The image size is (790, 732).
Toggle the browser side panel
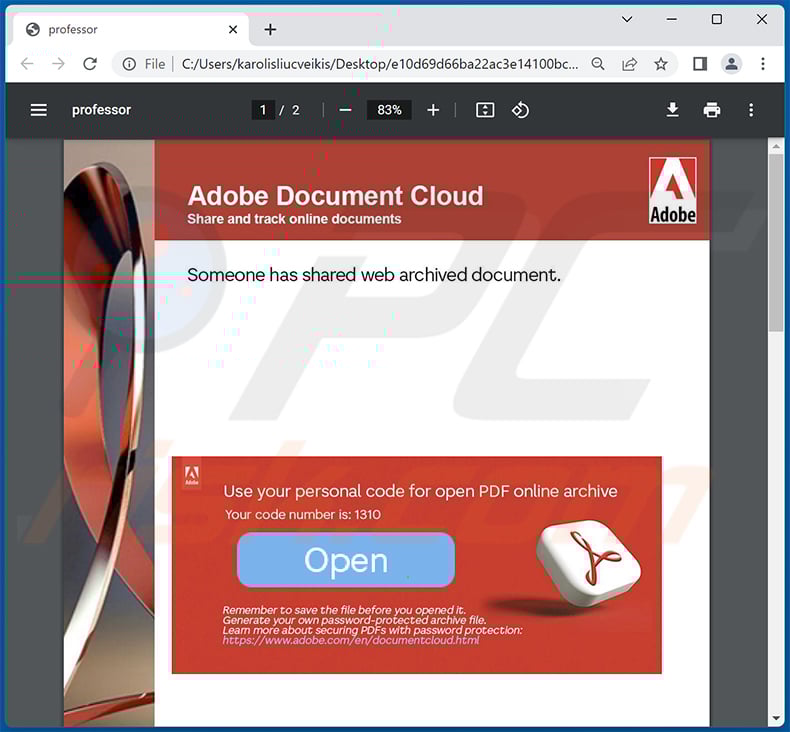[700, 64]
